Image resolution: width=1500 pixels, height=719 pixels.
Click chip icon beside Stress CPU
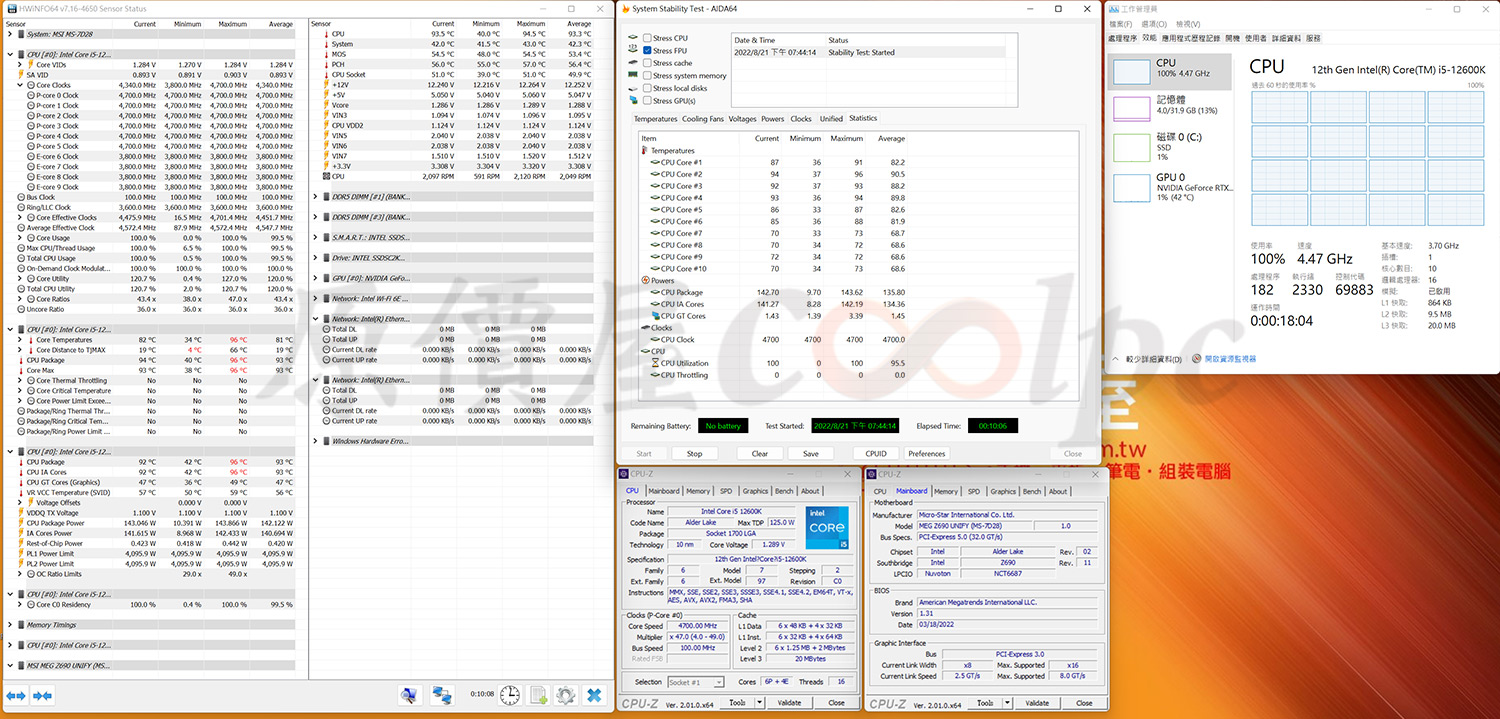633,38
